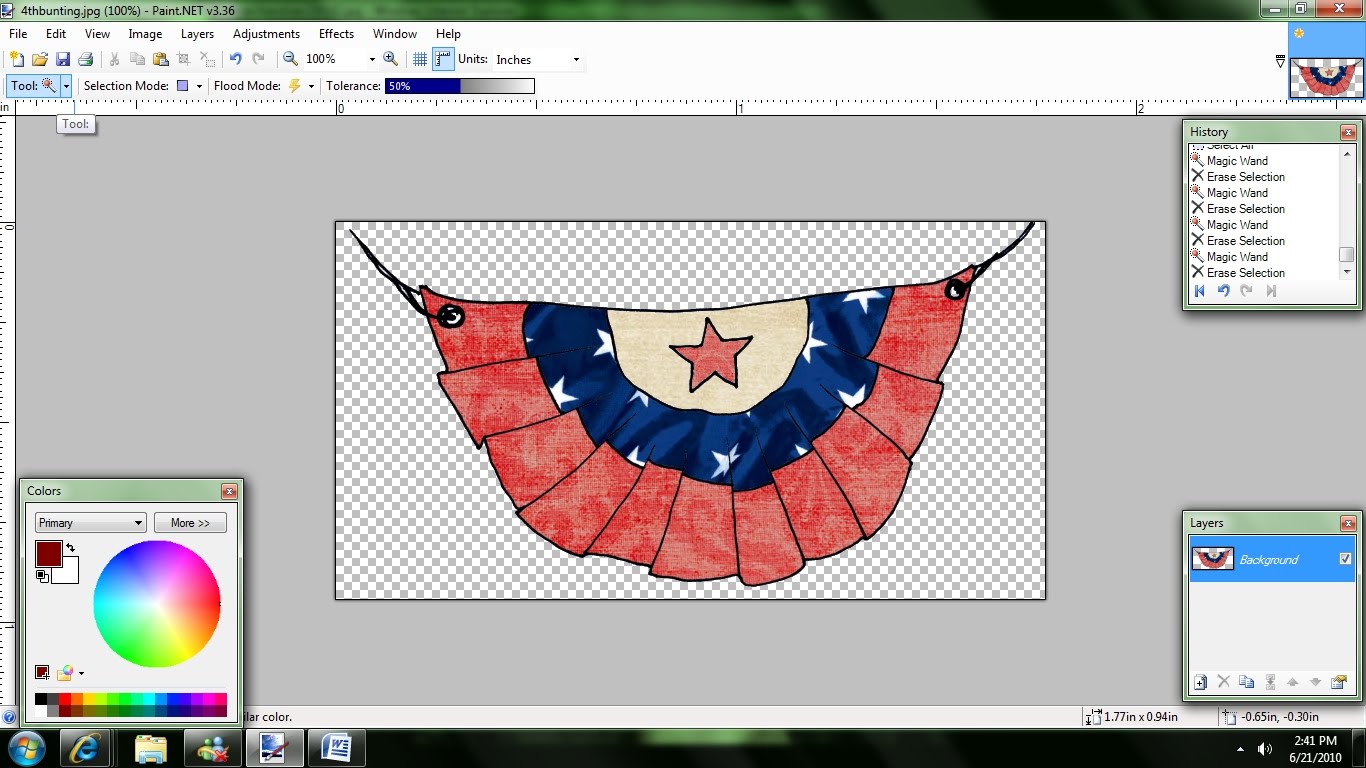Click the Zoom In magnifier icon
This screenshot has height=768, width=1366.
(391, 59)
